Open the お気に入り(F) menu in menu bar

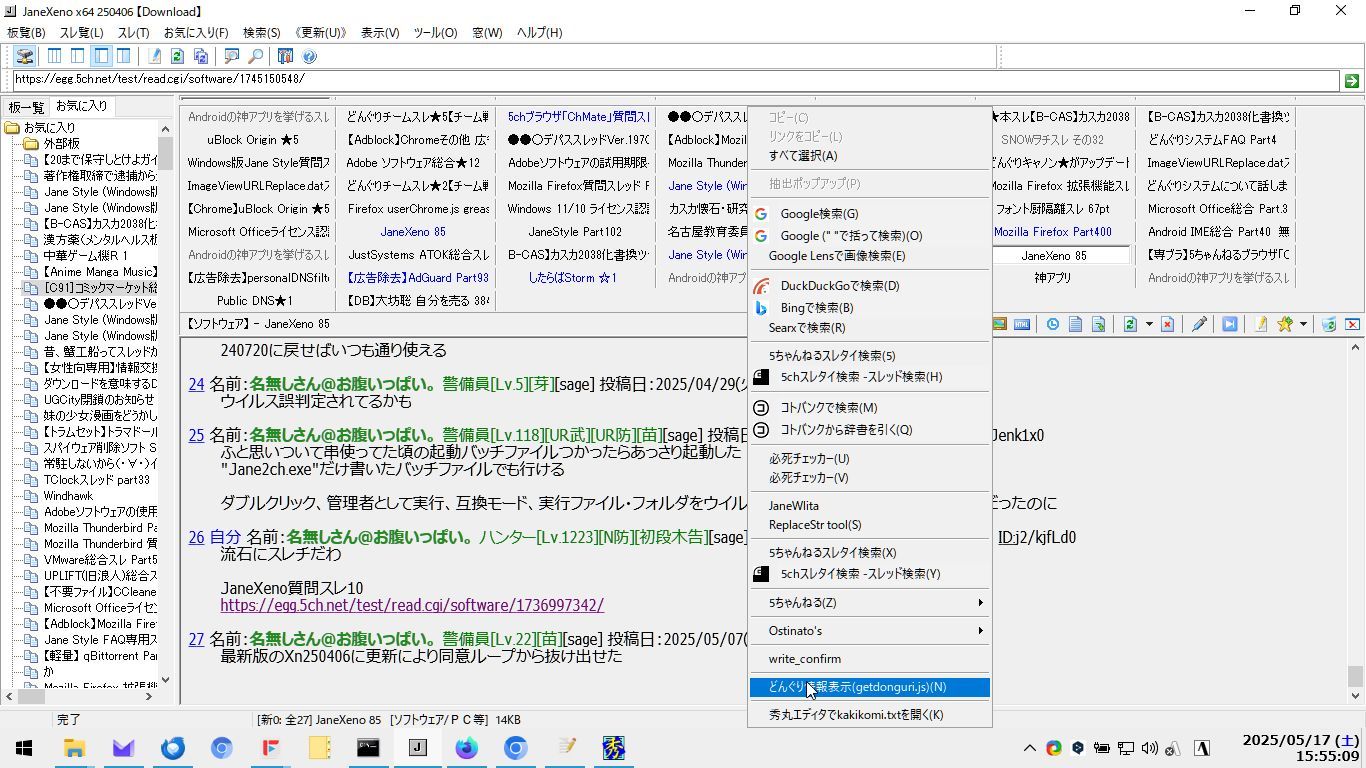pos(196,33)
